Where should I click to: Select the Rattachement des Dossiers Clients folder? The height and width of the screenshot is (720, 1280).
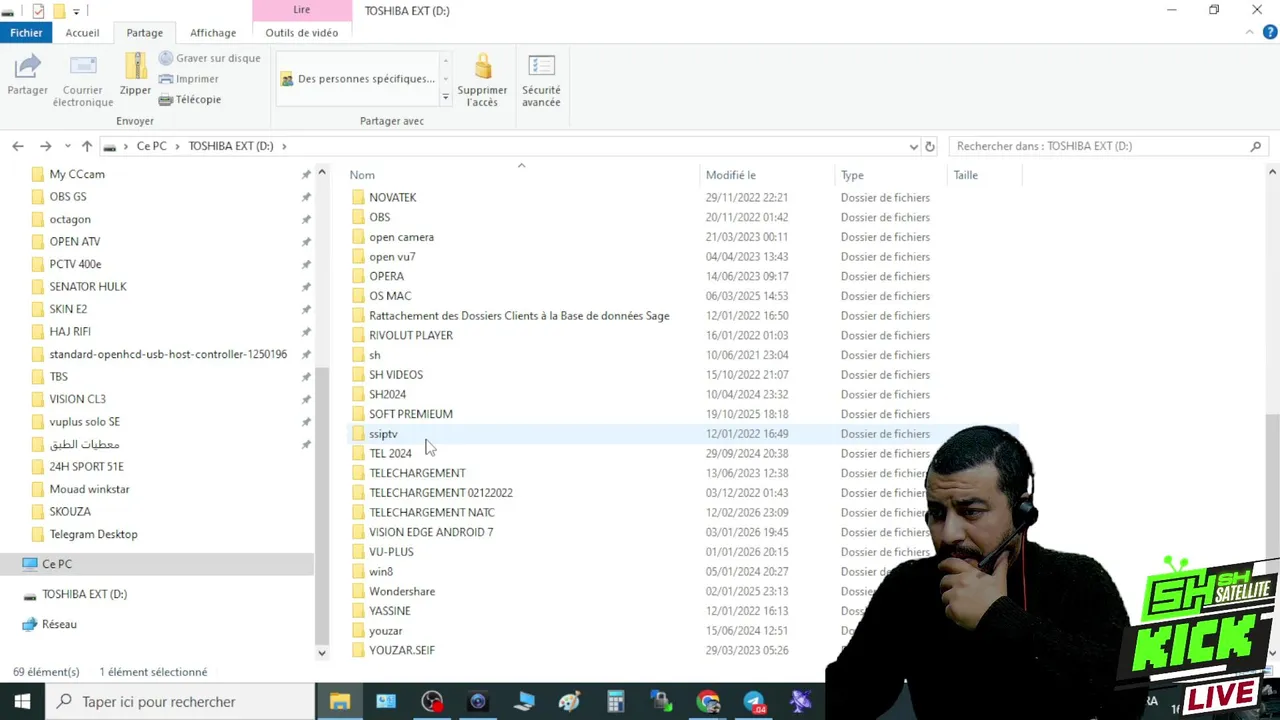(x=519, y=316)
